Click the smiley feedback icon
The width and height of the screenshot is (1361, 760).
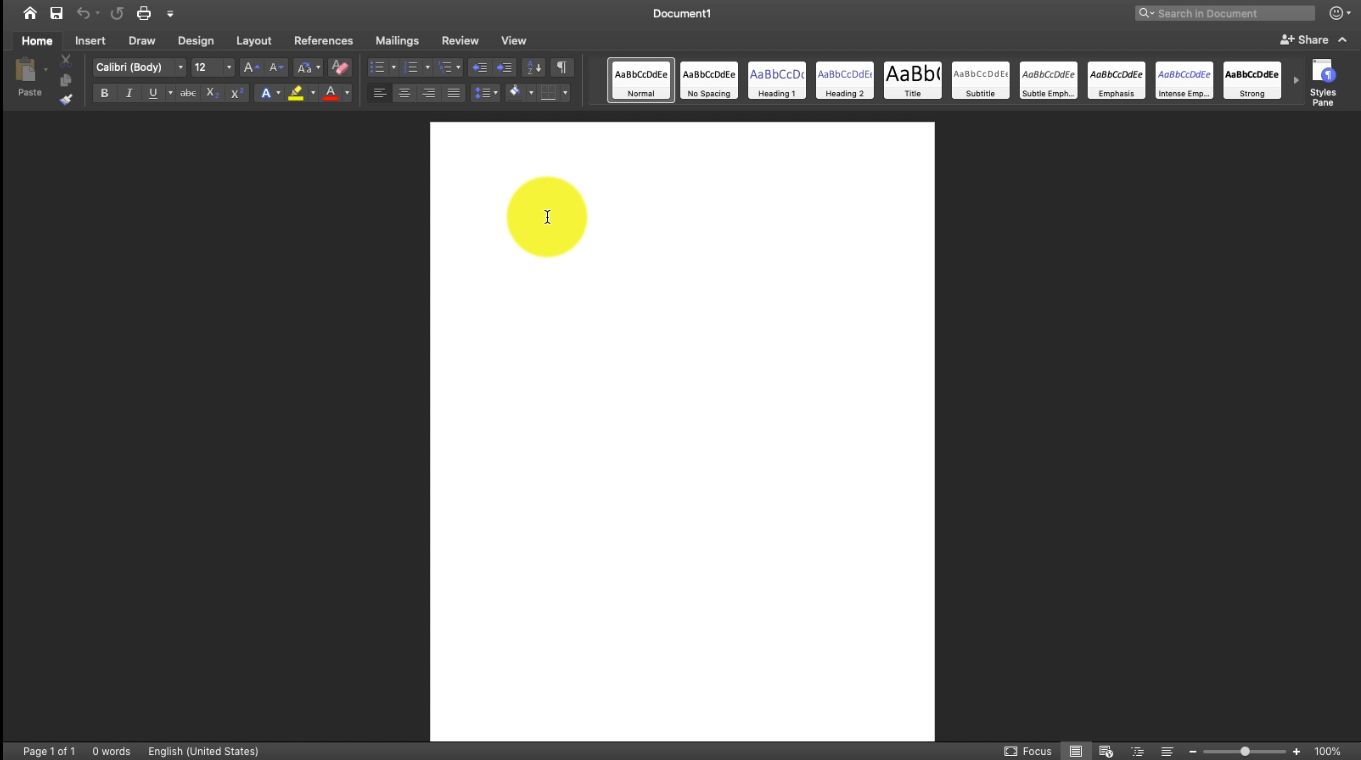tap(1335, 13)
